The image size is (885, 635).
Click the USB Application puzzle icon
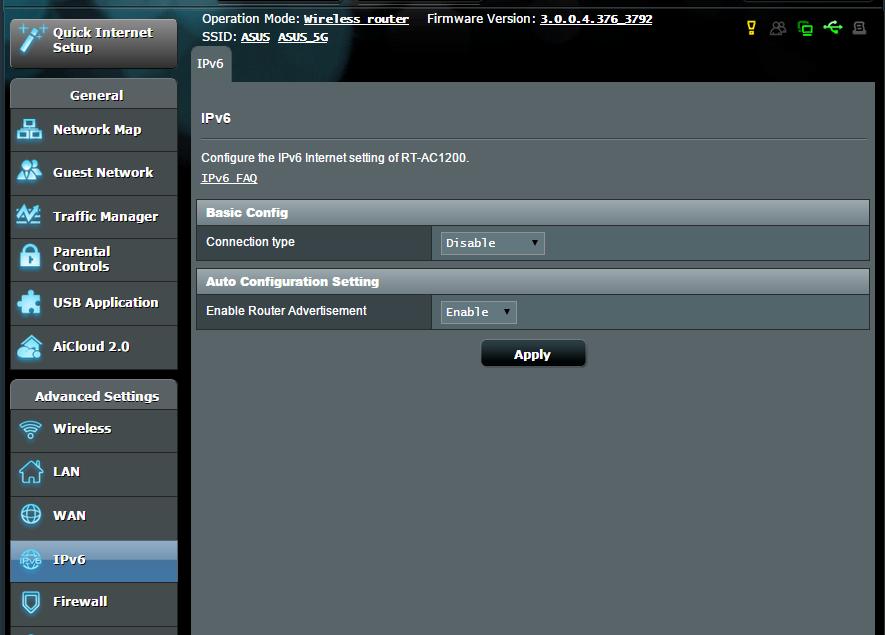[29, 302]
